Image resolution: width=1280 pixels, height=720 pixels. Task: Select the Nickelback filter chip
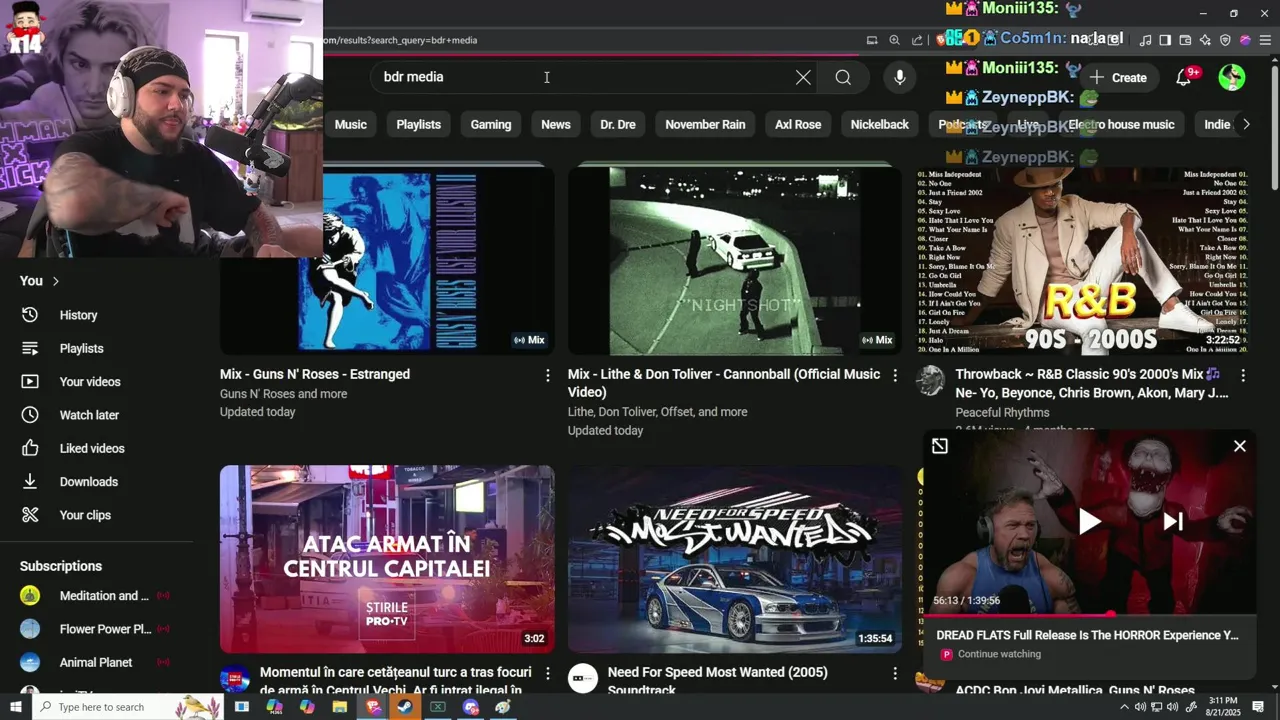(x=880, y=124)
